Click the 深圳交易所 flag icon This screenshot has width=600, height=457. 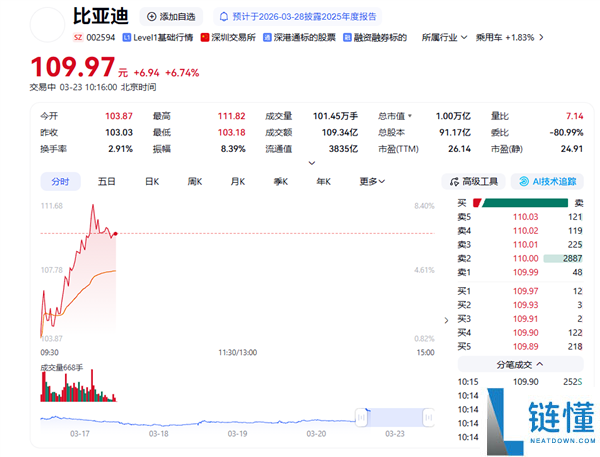pyautogui.click(x=205, y=38)
